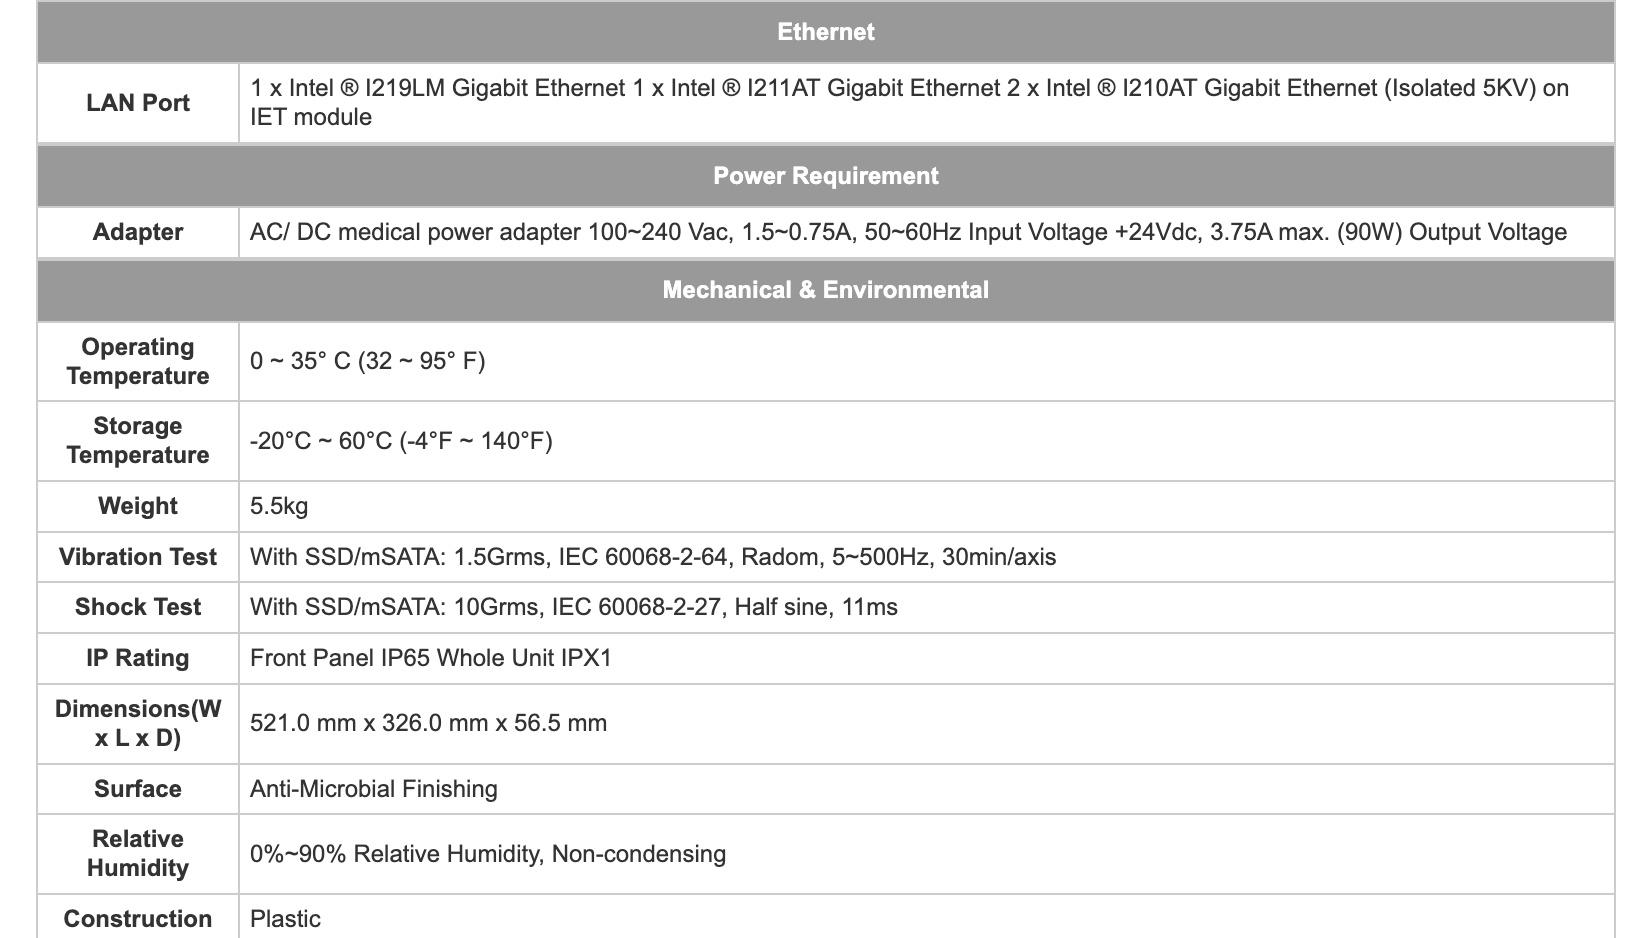This screenshot has width=1650, height=938.
Task: Click the Relative Humidity label
Action: point(138,853)
